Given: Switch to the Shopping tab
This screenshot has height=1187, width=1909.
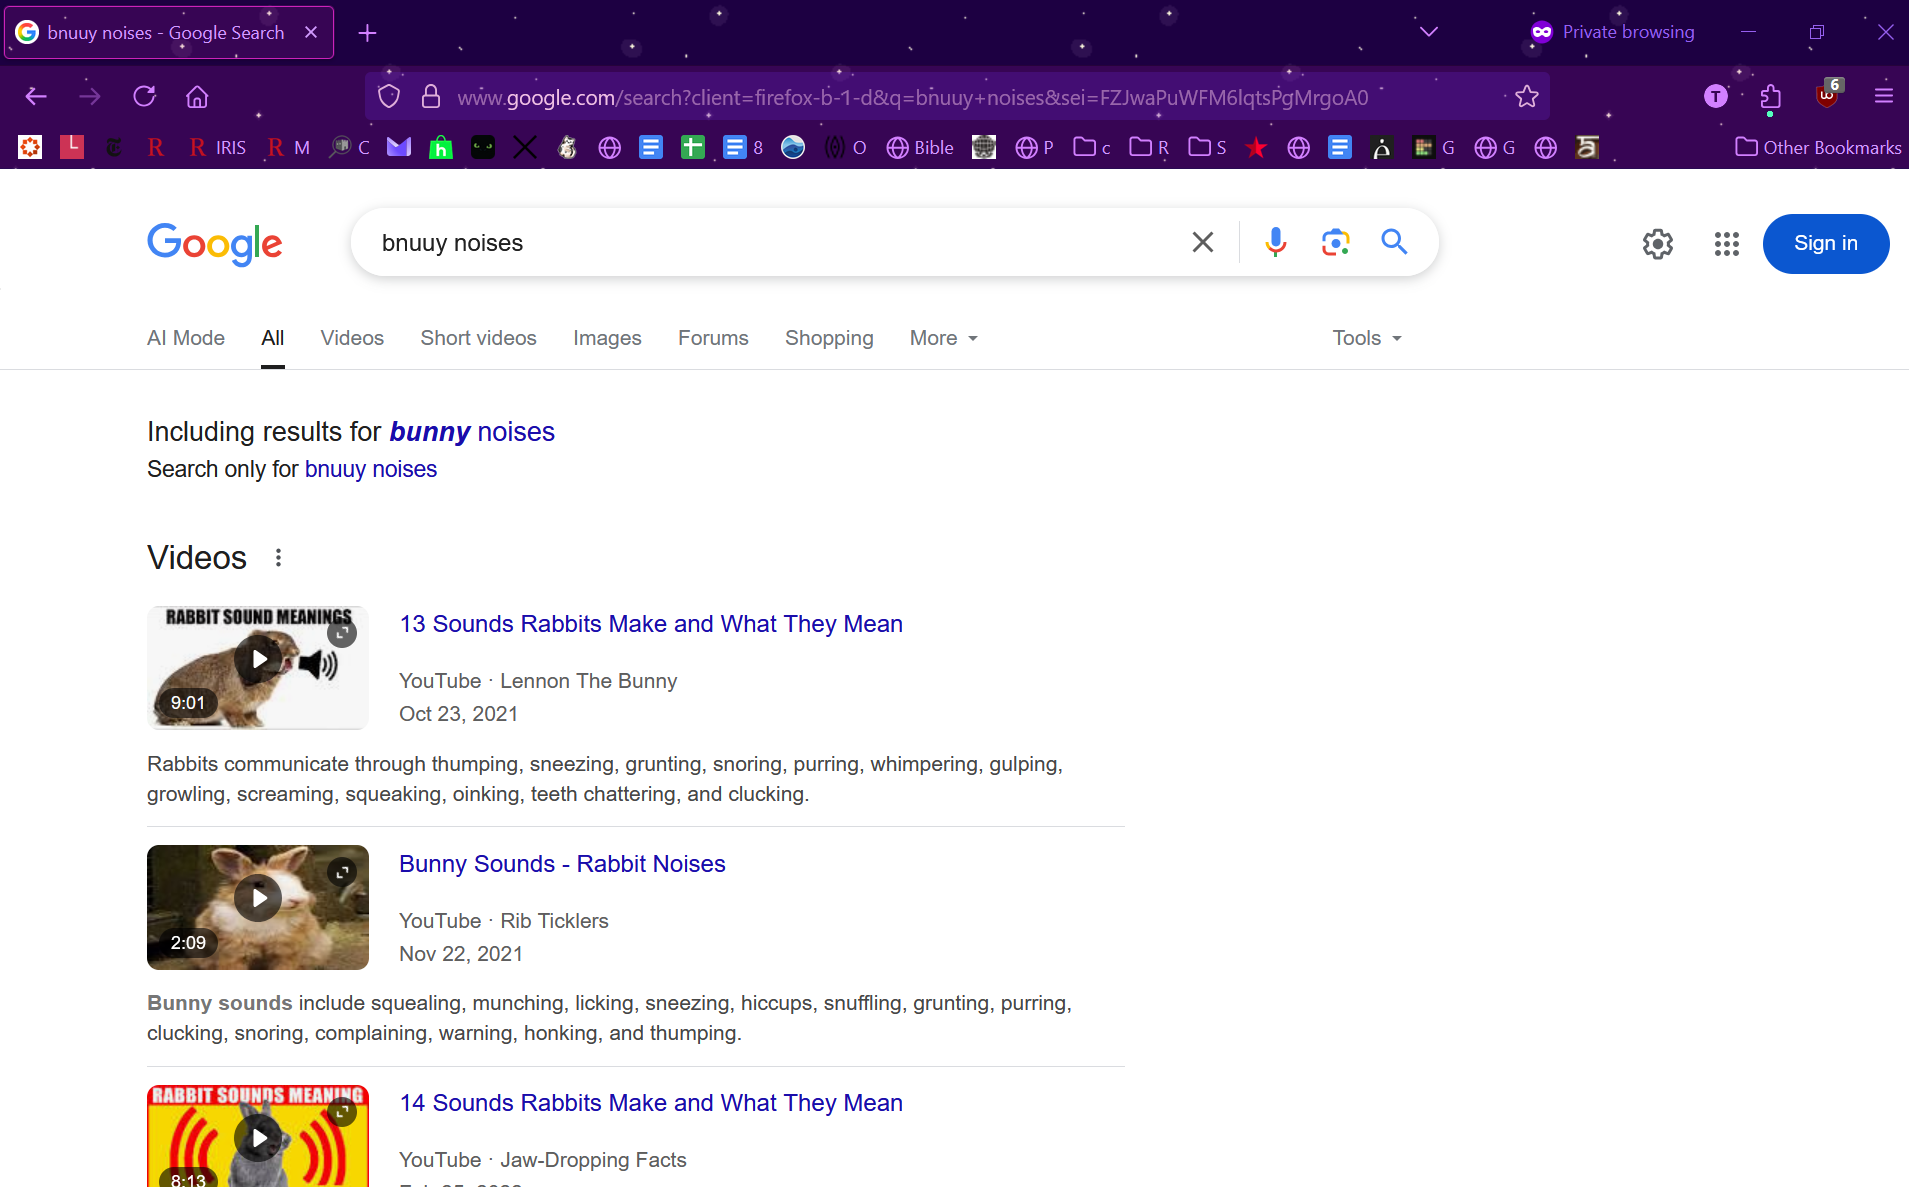Looking at the screenshot, I should coord(829,338).
